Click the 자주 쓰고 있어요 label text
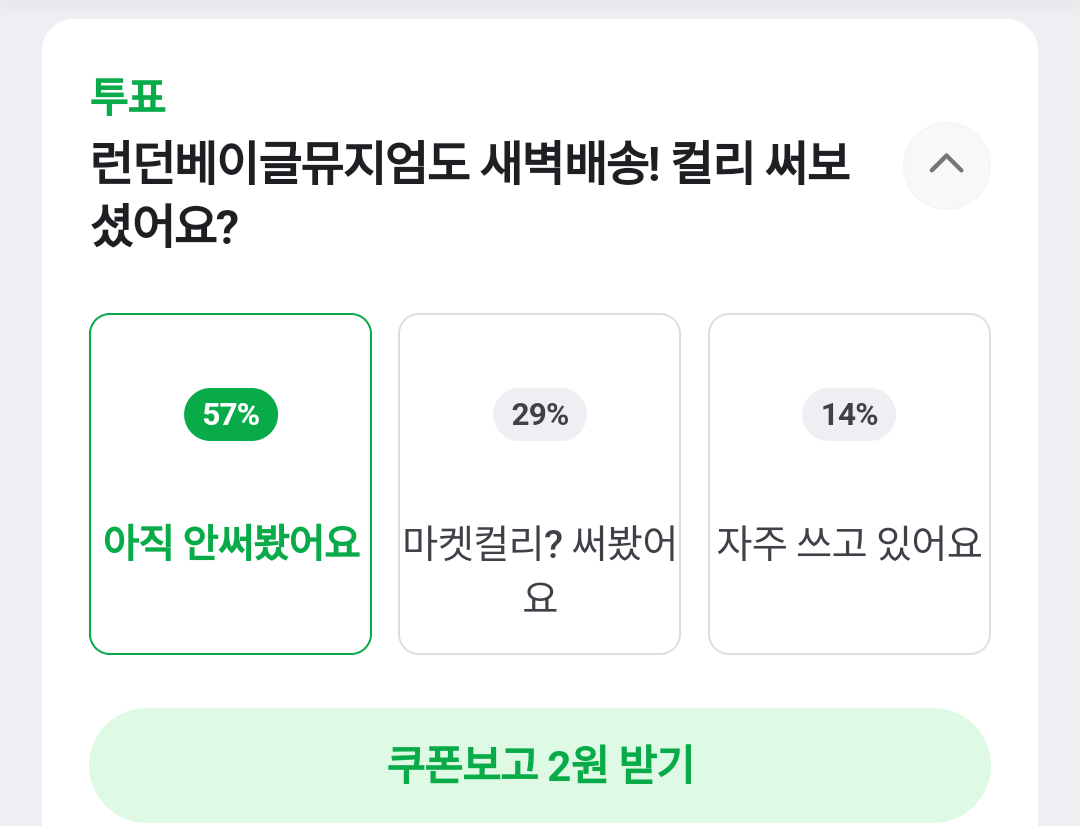The image size is (1080, 826). (849, 543)
